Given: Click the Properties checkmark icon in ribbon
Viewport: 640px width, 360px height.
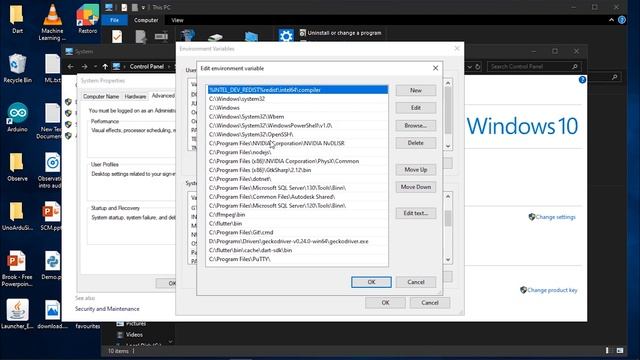Looking at the screenshot, I should pos(117,36).
